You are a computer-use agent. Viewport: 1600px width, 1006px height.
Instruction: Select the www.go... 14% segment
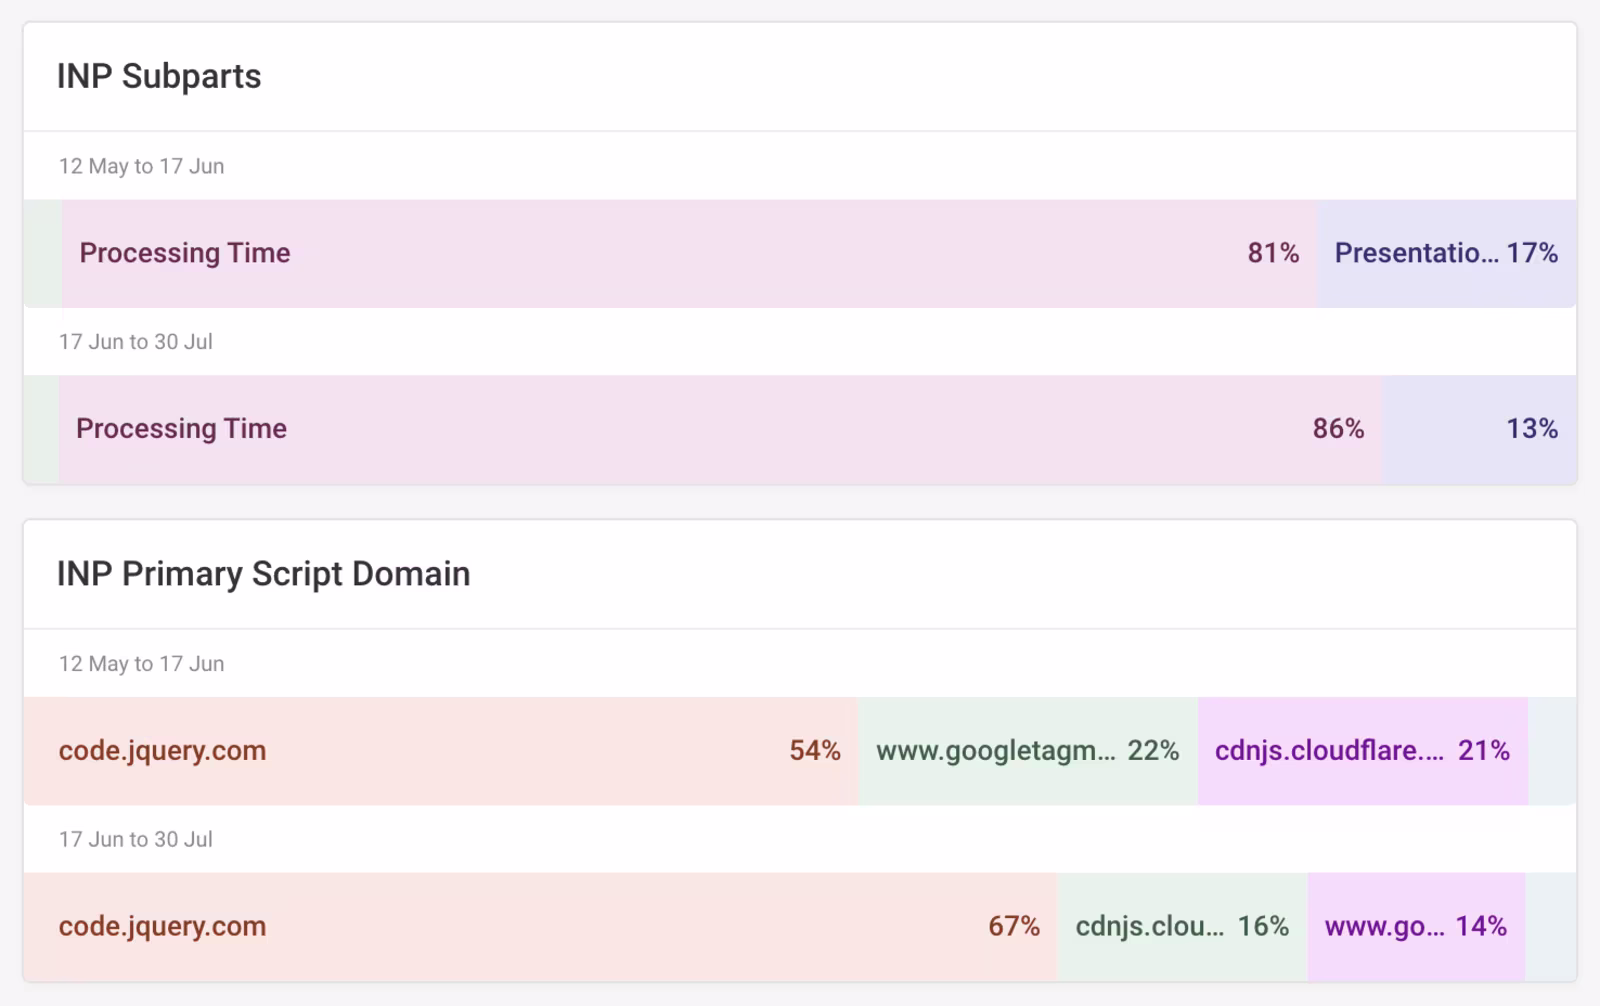click(x=1415, y=927)
